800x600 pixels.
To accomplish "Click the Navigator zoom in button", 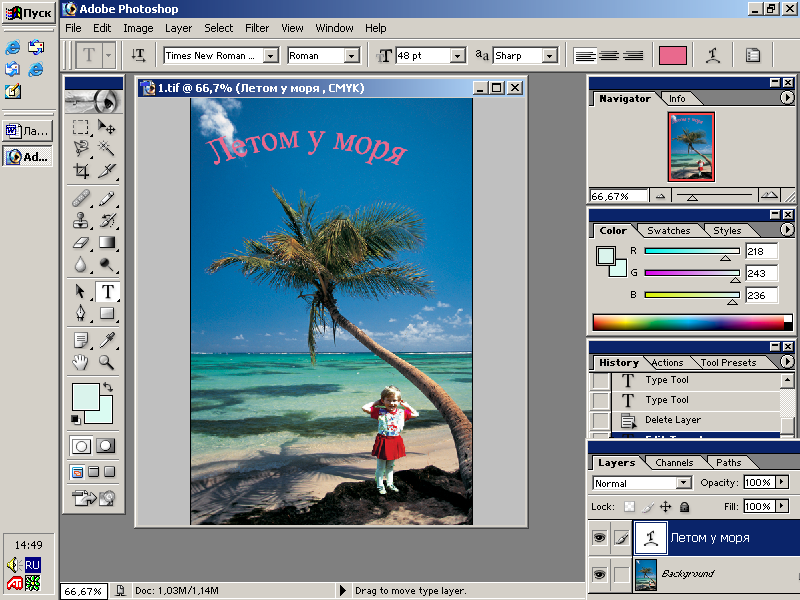I will (x=769, y=195).
